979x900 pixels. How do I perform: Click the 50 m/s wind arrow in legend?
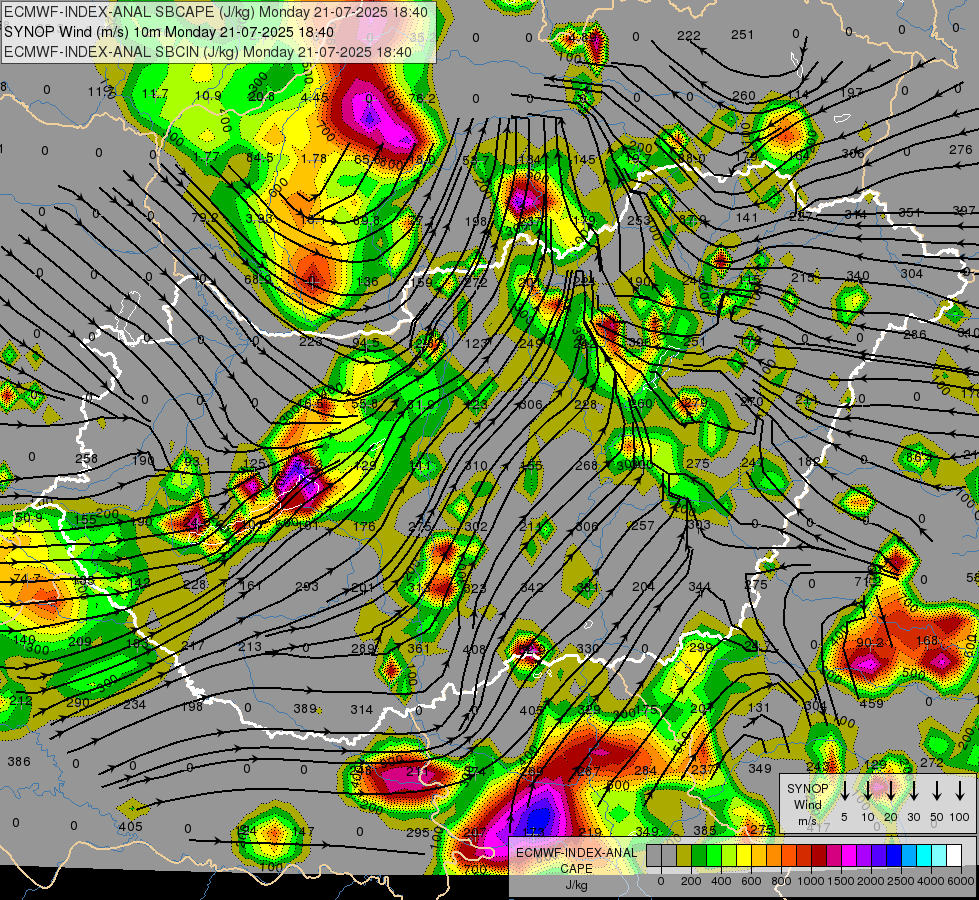[x=937, y=790]
